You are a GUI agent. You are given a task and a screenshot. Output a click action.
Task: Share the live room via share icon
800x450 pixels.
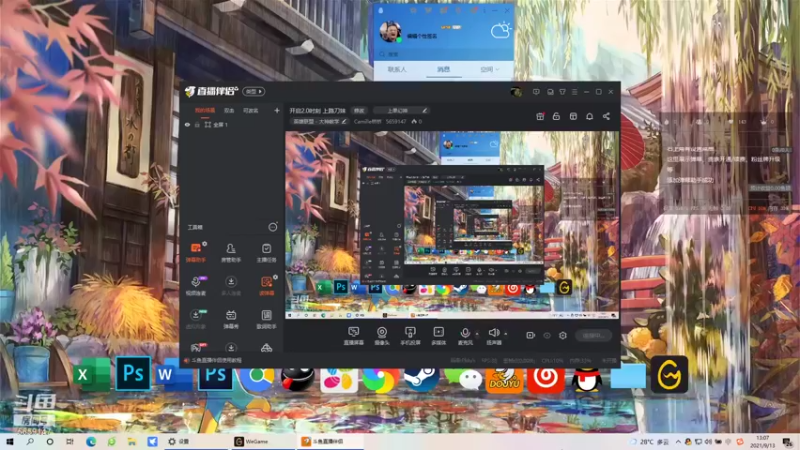tap(606, 116)
